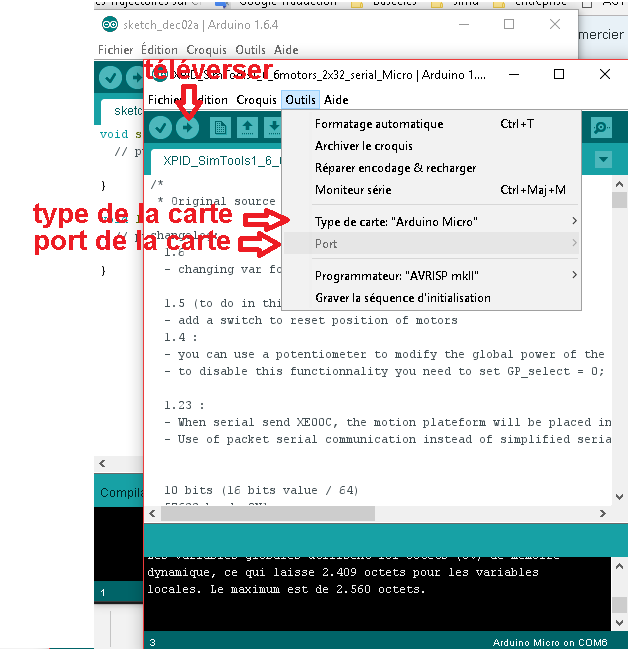Click editor horizontal scrollbar right arrow
This screenshot has height=649, width=628.
click(x=603, y=514)
